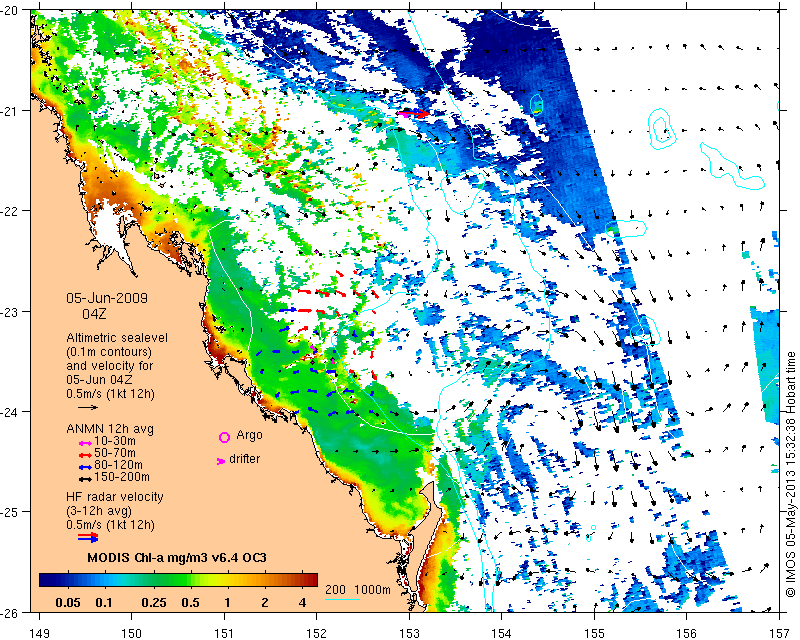Click the magenta 10-30m arrow symbol

point(86,443)
